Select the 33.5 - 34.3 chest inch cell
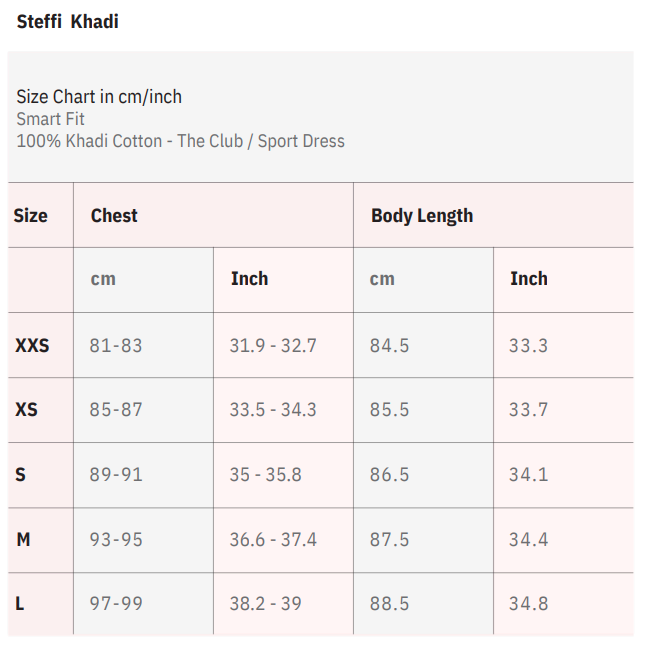 click(x=273, y=410)
